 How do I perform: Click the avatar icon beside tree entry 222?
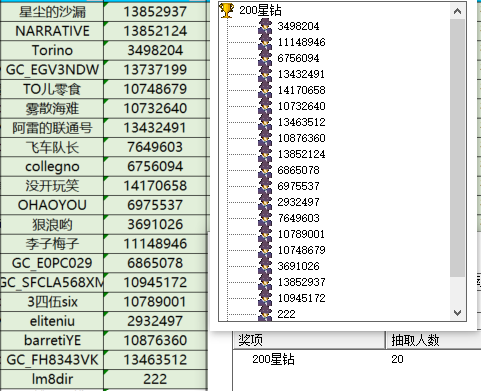click(265, 314)
